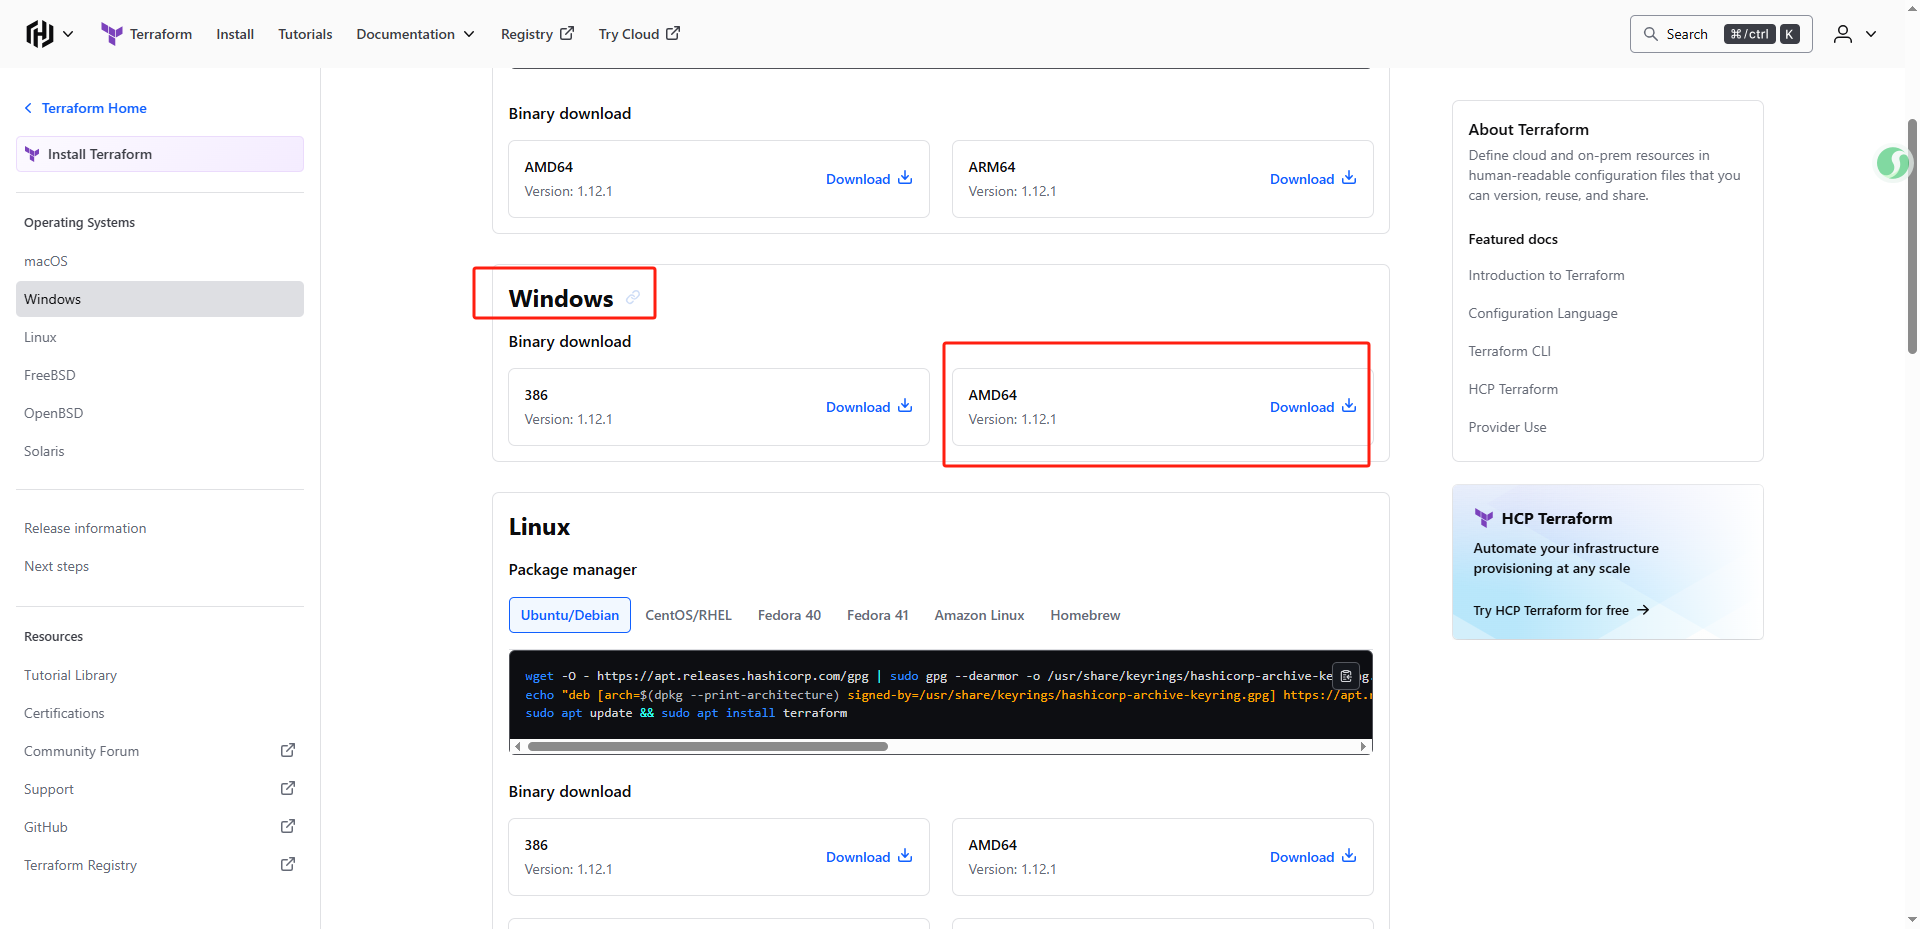Jump to Solaris section in sidebar
1920x929 pixels.
pos(44,451)
